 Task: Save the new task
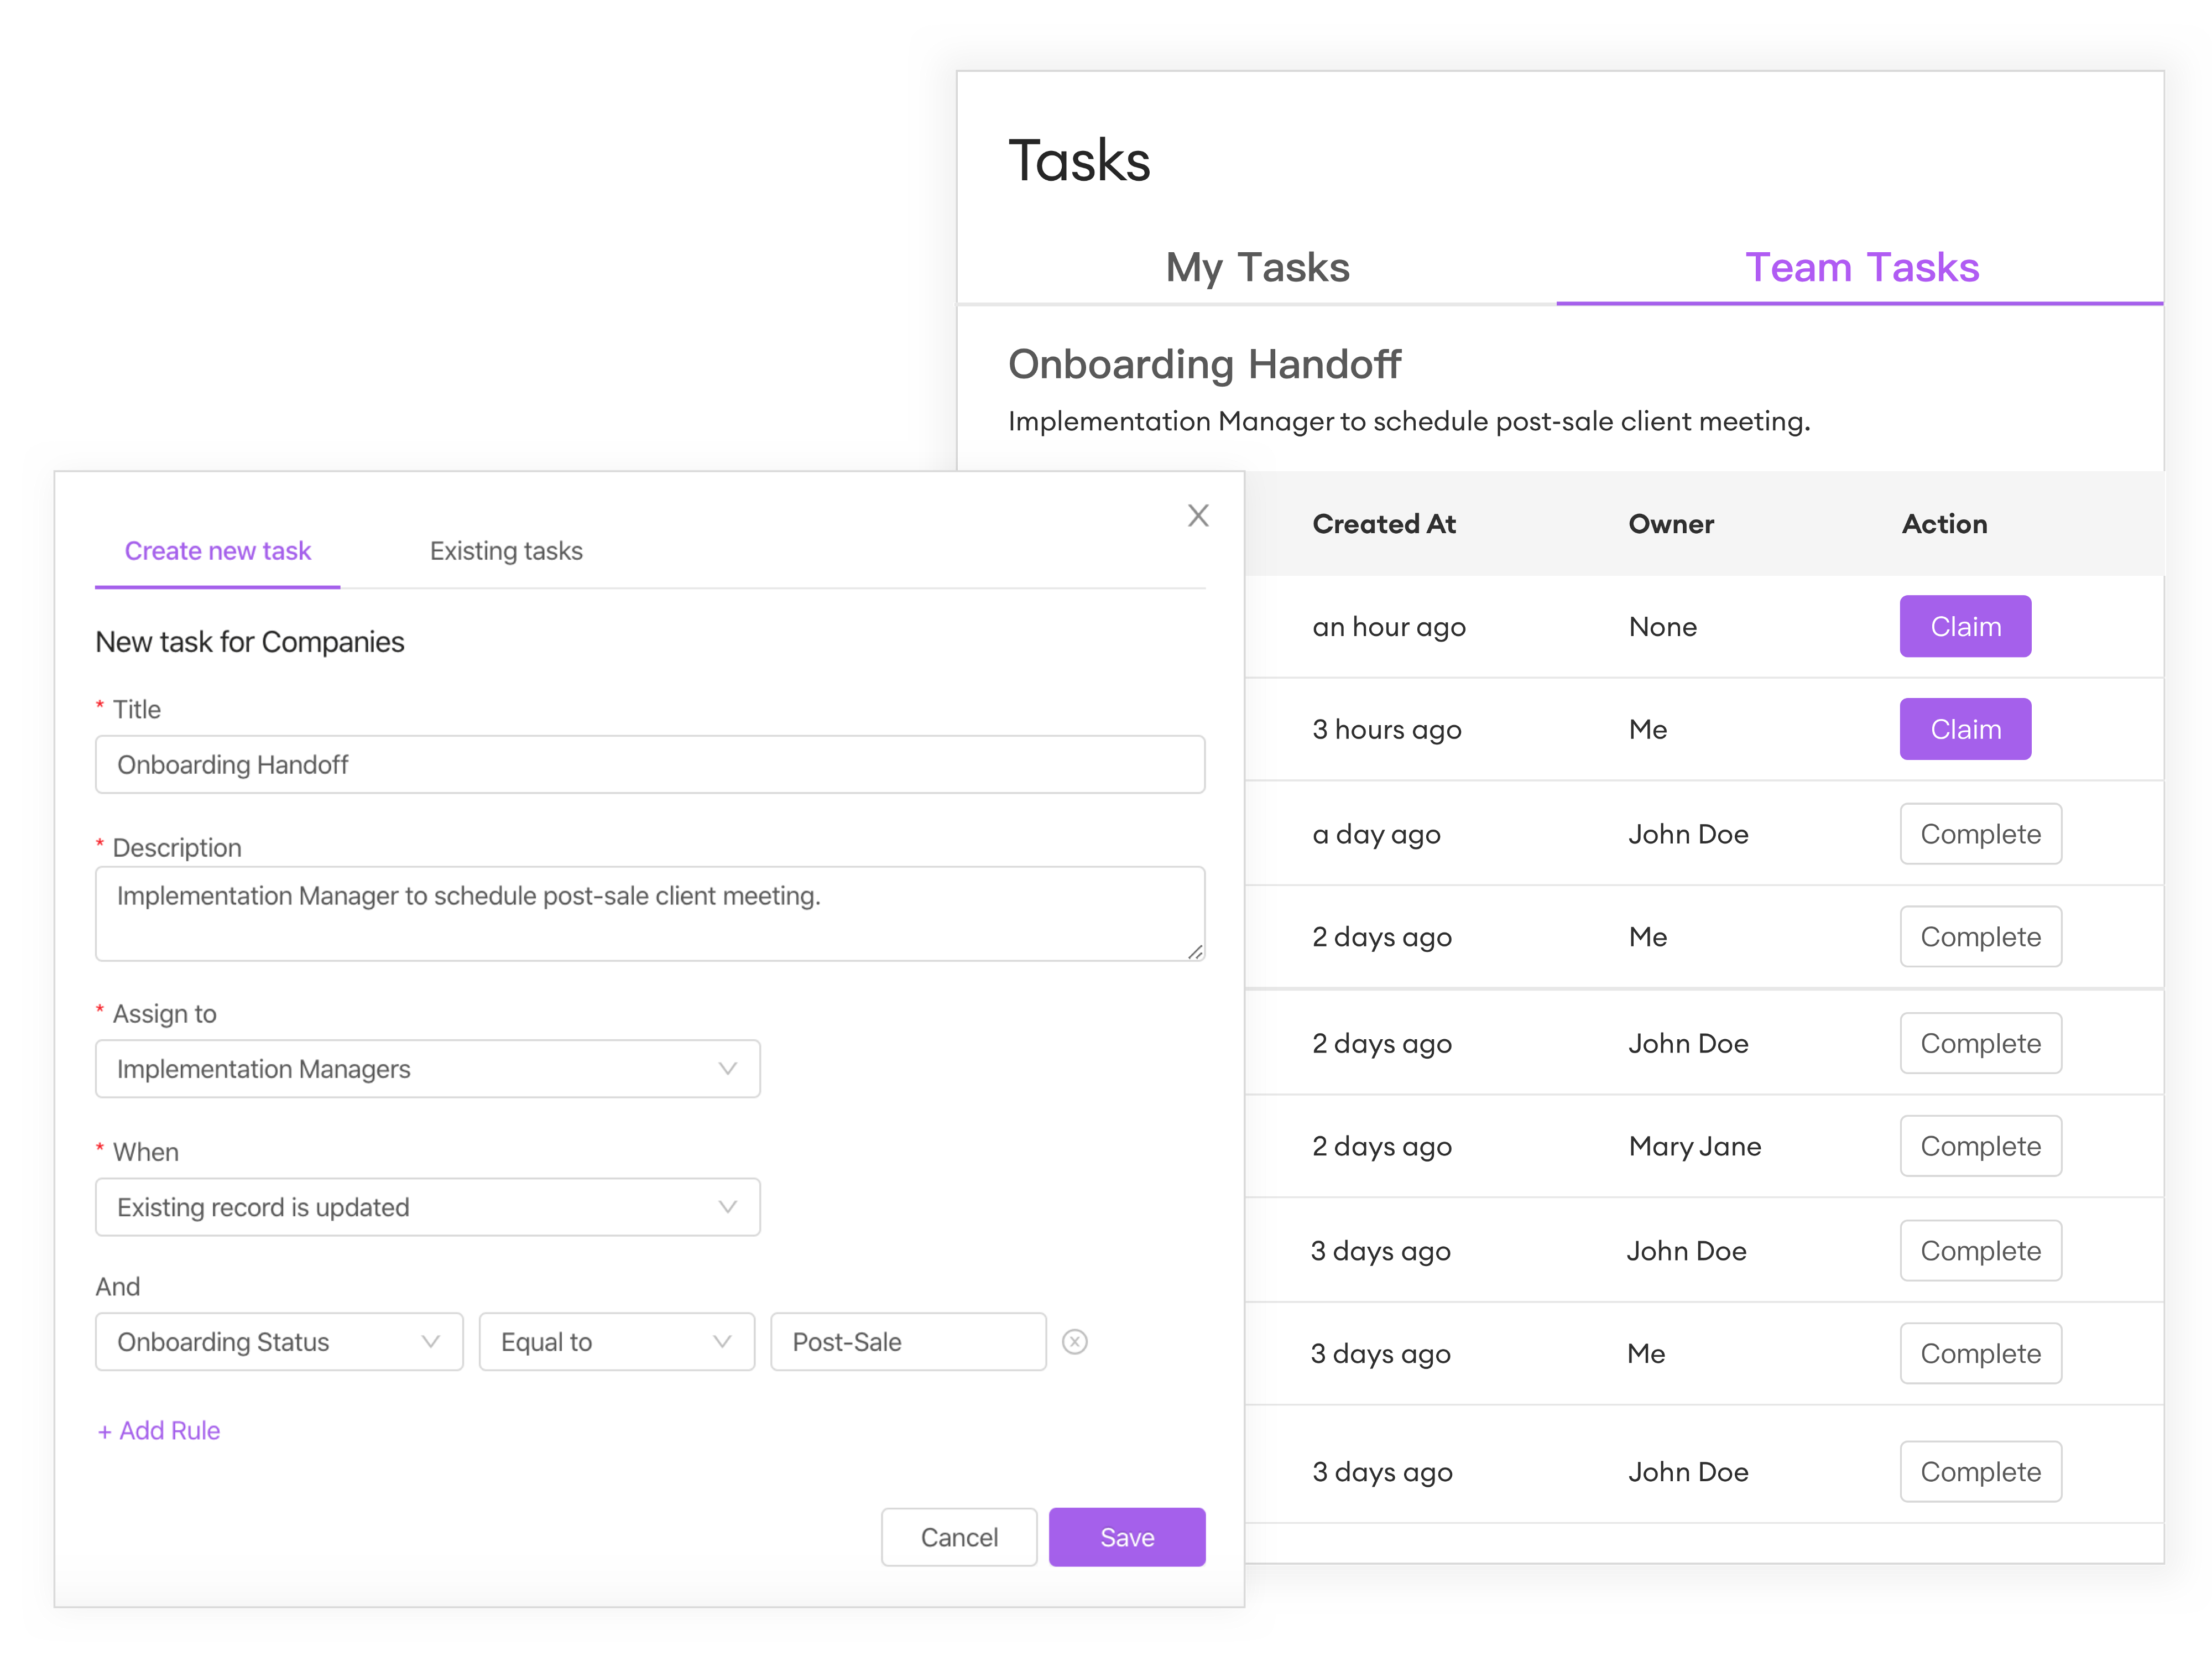(x=1127, y=1537)
